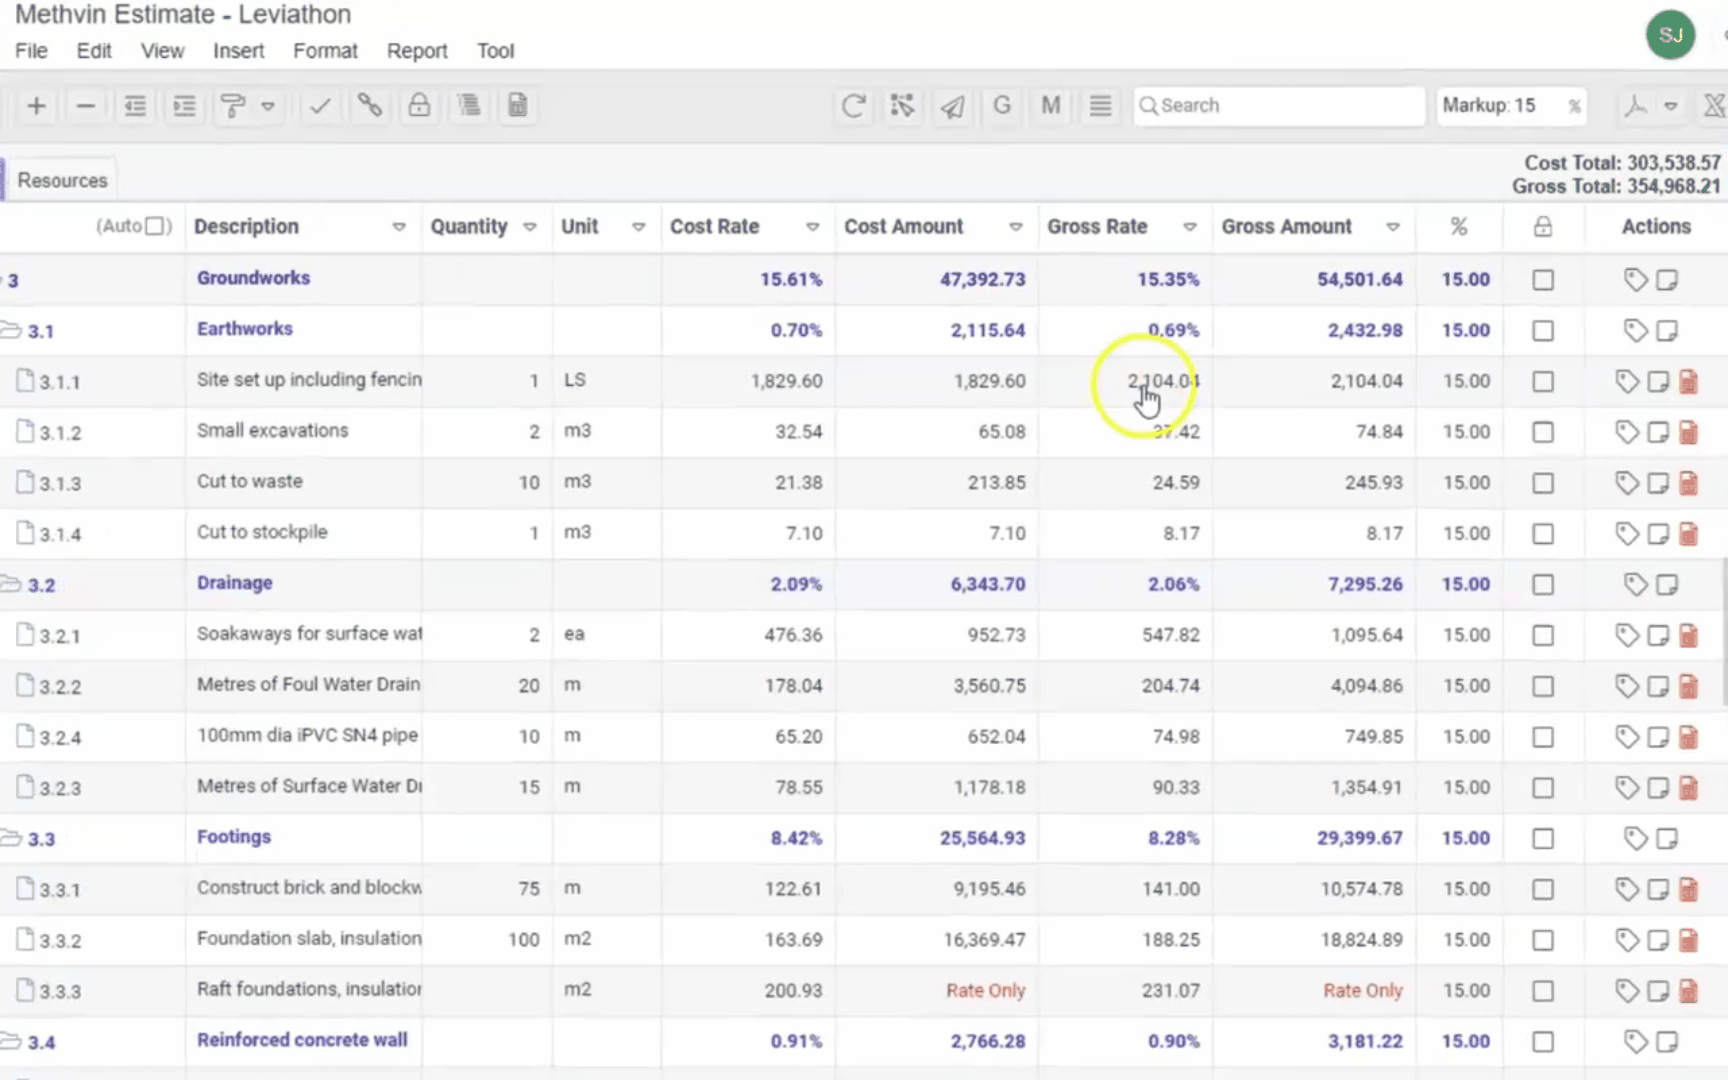Click the tag icon on the Groundworks row

(x=1635, y=280)
